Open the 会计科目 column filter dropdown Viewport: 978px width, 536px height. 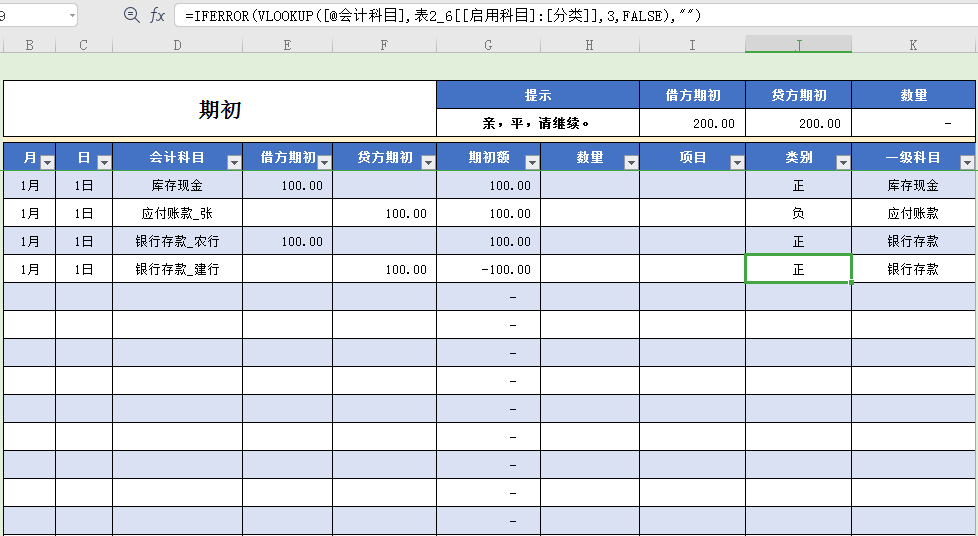[x=234, y=163]
